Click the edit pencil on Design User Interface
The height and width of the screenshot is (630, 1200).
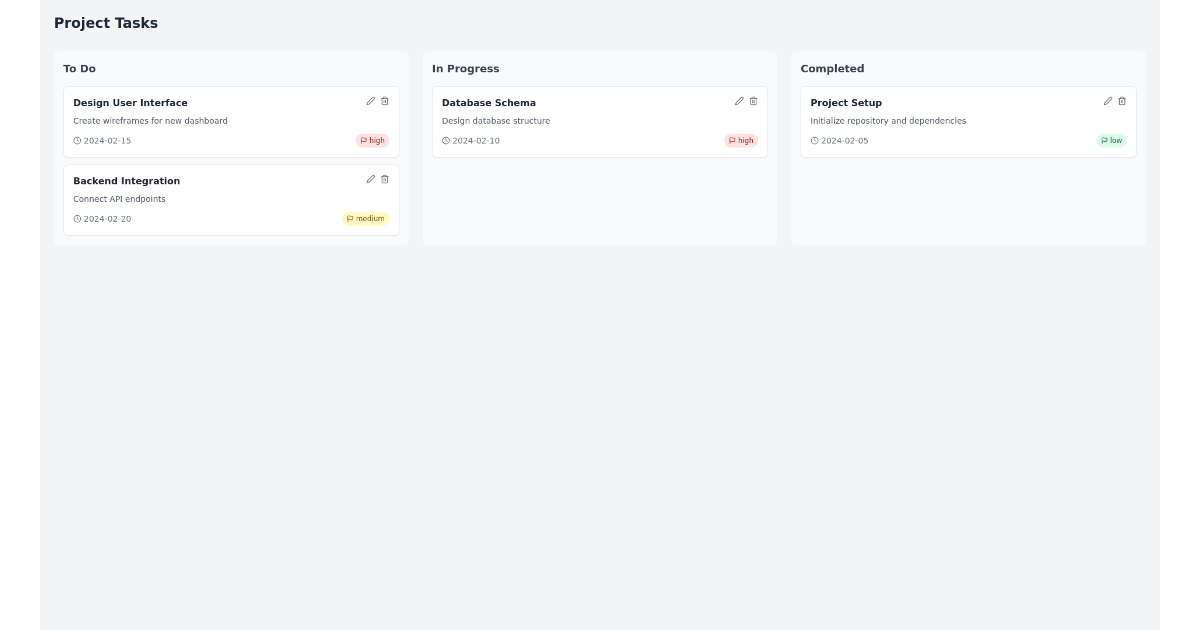[369, 101]
